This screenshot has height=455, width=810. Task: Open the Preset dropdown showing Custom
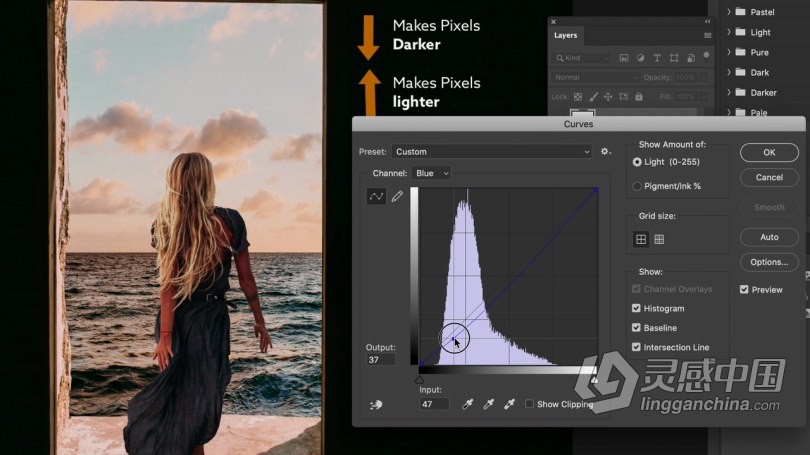click(x=492, y=152)
